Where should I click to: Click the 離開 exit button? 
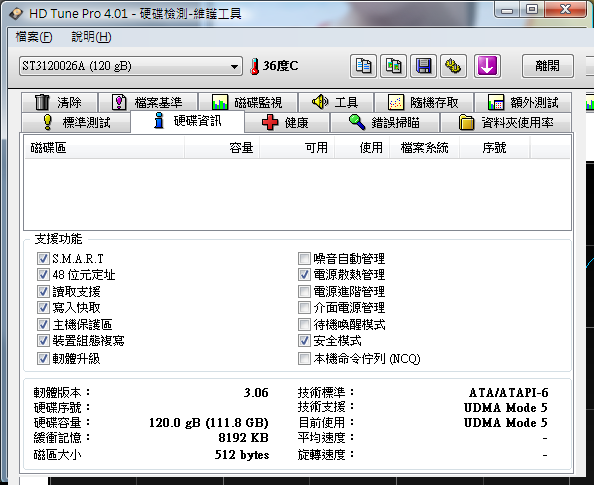coord(547,66)
